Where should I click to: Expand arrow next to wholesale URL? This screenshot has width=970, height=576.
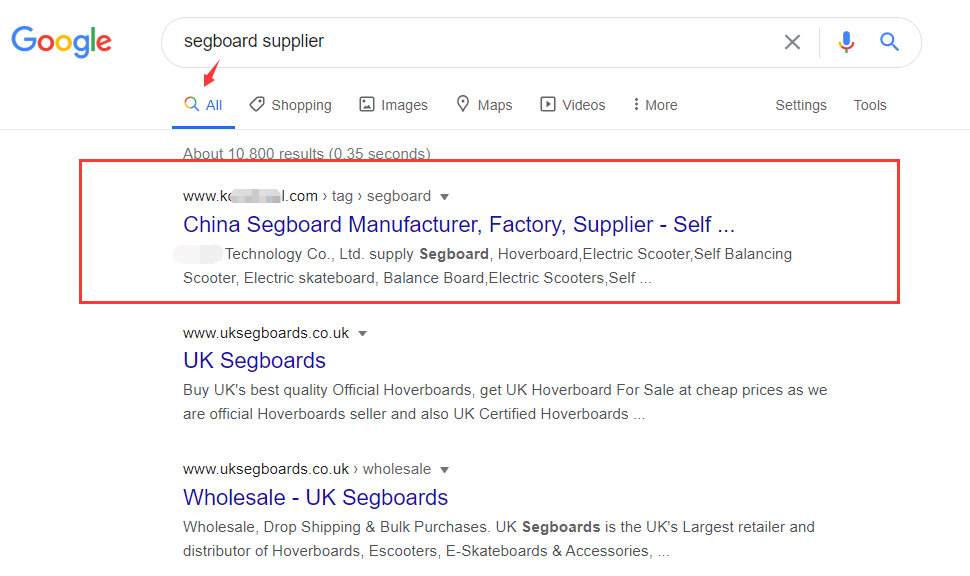tap(445, 469)
